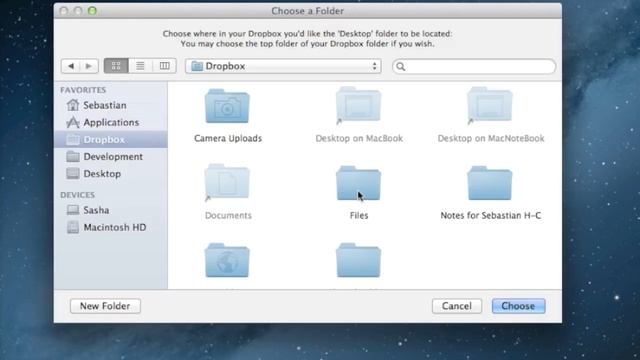Select the Files folder icon

pyautogui.click(x=358, y=183)
